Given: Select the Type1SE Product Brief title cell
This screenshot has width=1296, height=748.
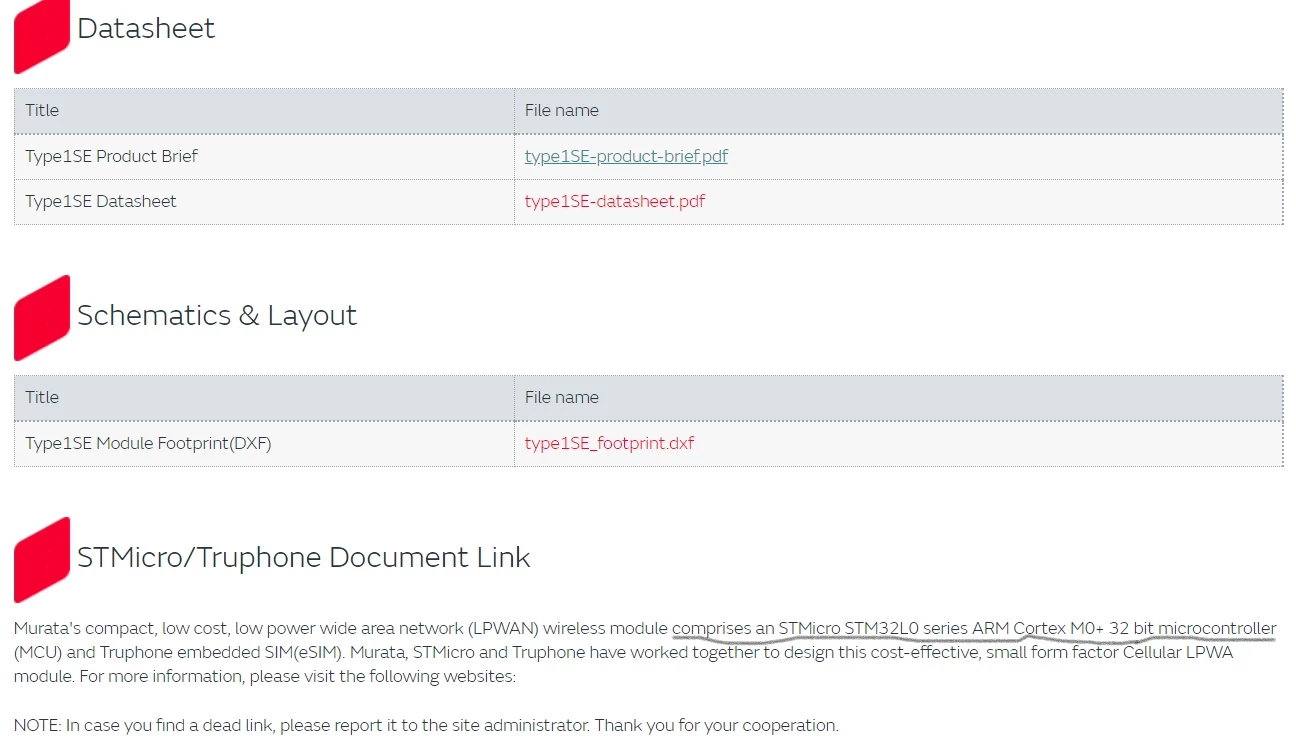Looking at the screenshot, I should tap(264, 156).
